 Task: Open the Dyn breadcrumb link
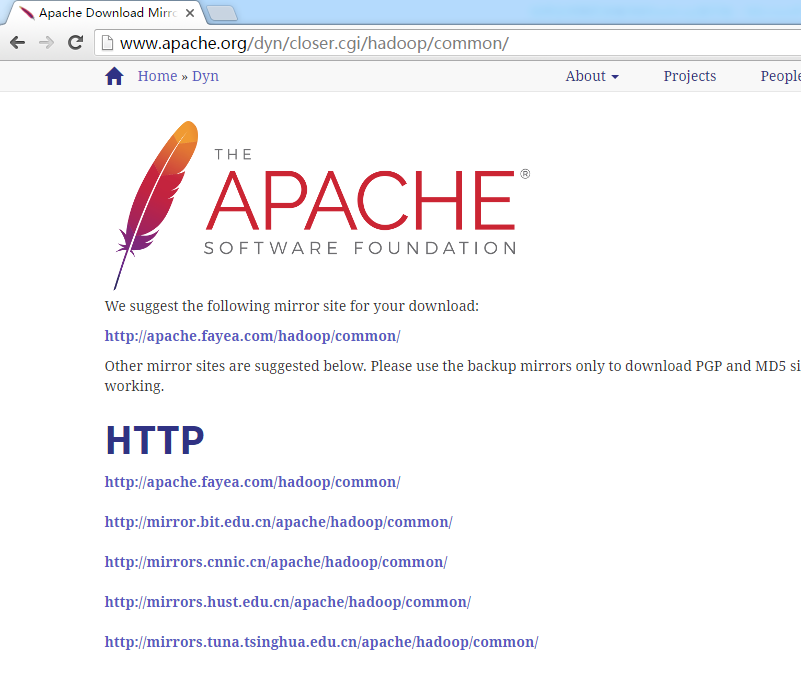pyautogui.click(x=205, y=76)
